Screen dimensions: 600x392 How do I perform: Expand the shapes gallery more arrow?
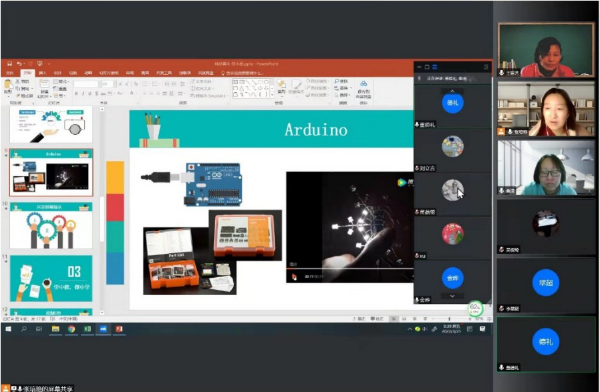coord(272,95)
